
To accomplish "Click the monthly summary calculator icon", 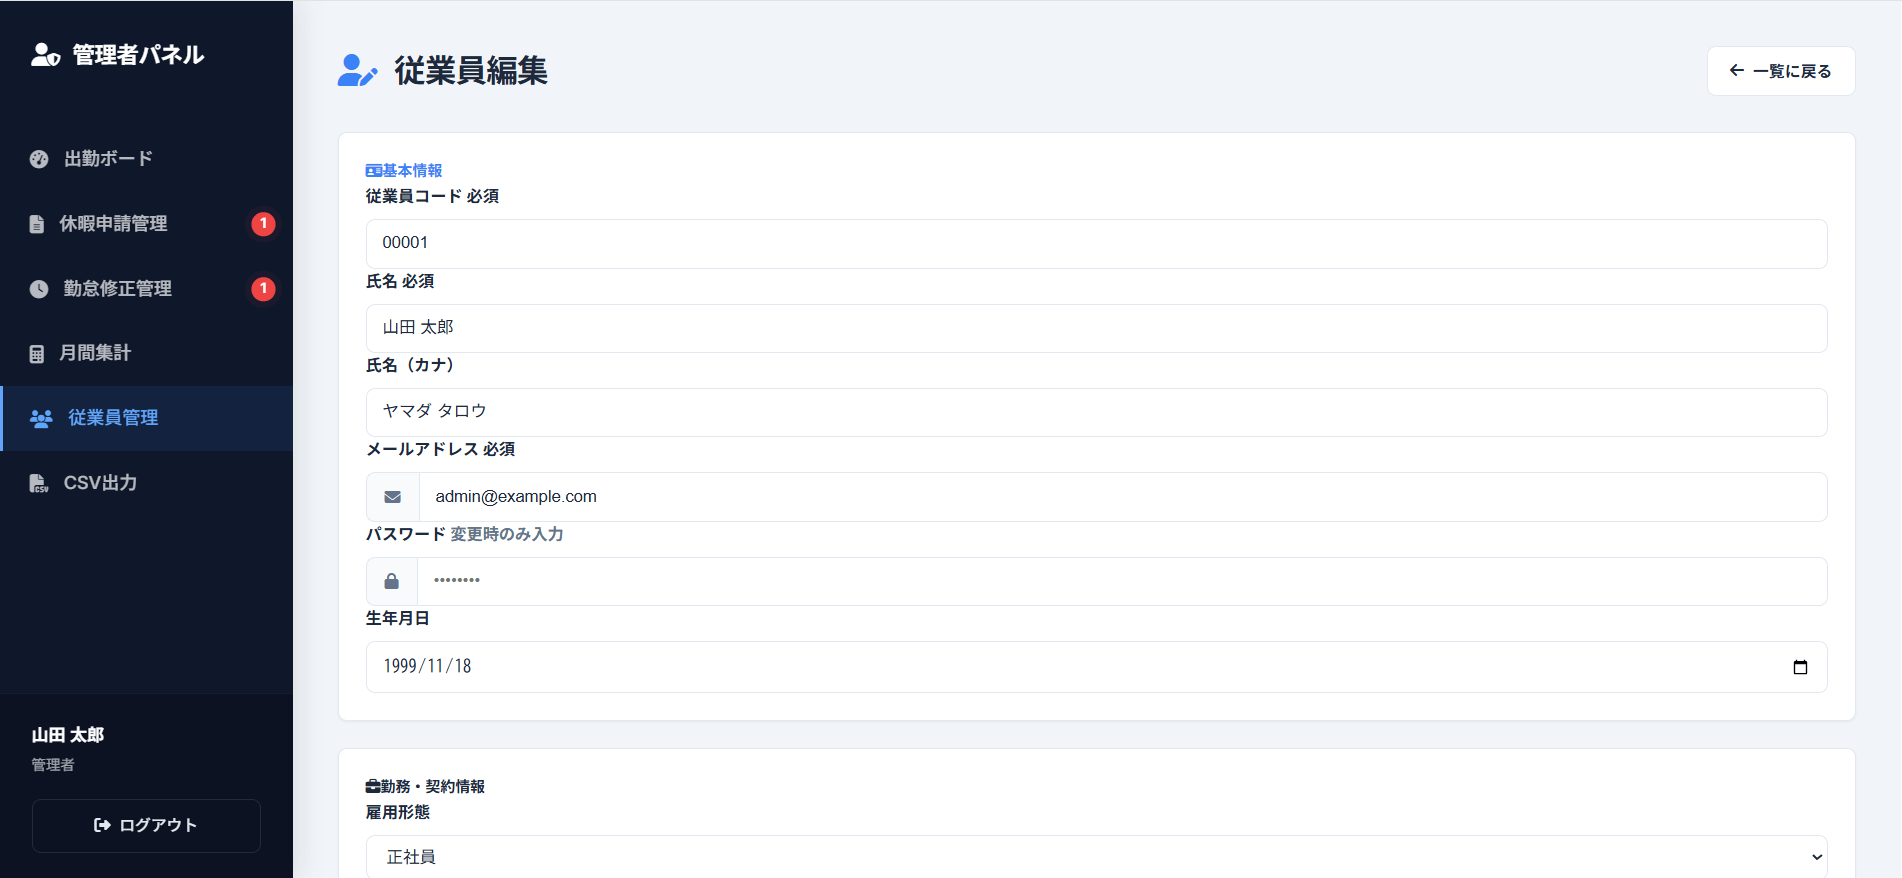I will [x=37, y=354].
